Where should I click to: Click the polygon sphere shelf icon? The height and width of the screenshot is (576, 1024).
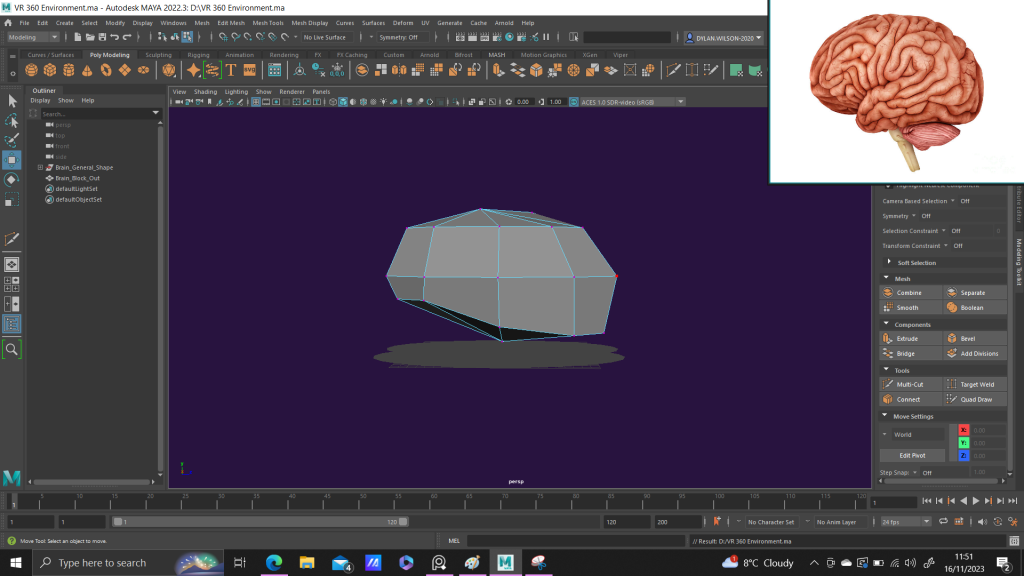click(31, 70)
